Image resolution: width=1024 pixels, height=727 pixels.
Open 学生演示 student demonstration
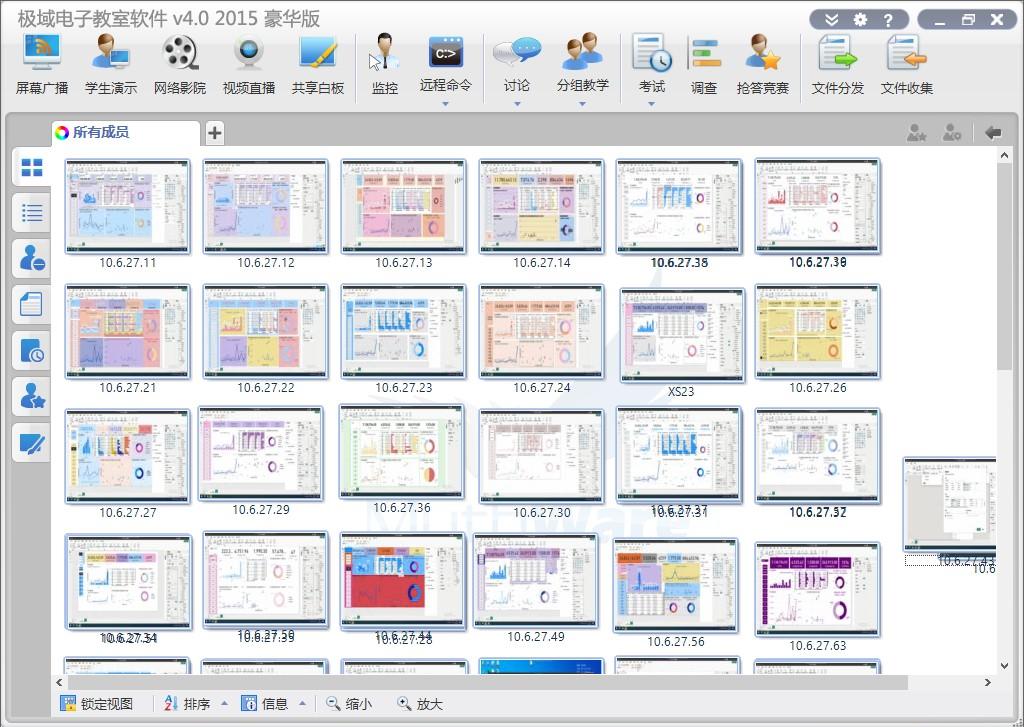pos(111,62)
